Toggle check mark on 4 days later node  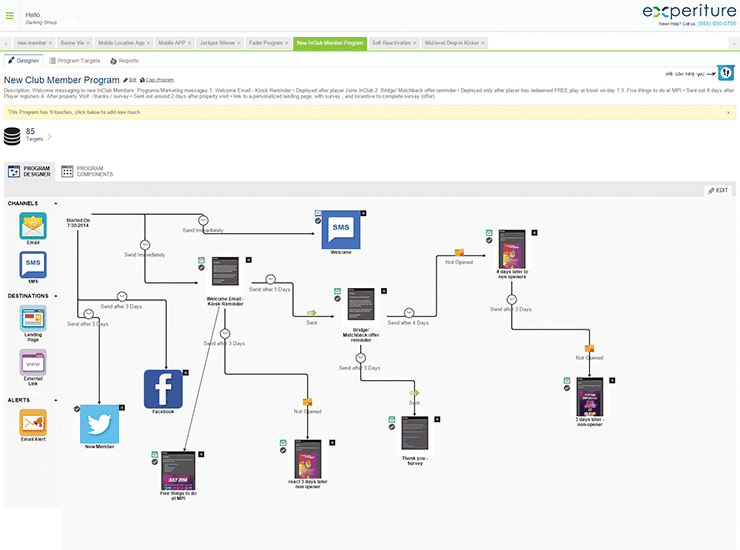tap(489, 240)
